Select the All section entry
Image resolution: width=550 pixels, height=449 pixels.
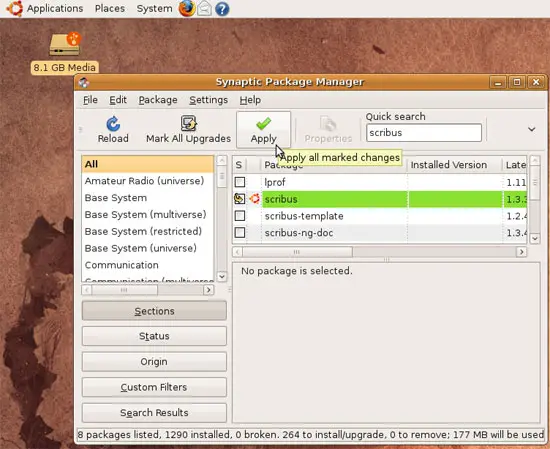(x=148, y=164)
